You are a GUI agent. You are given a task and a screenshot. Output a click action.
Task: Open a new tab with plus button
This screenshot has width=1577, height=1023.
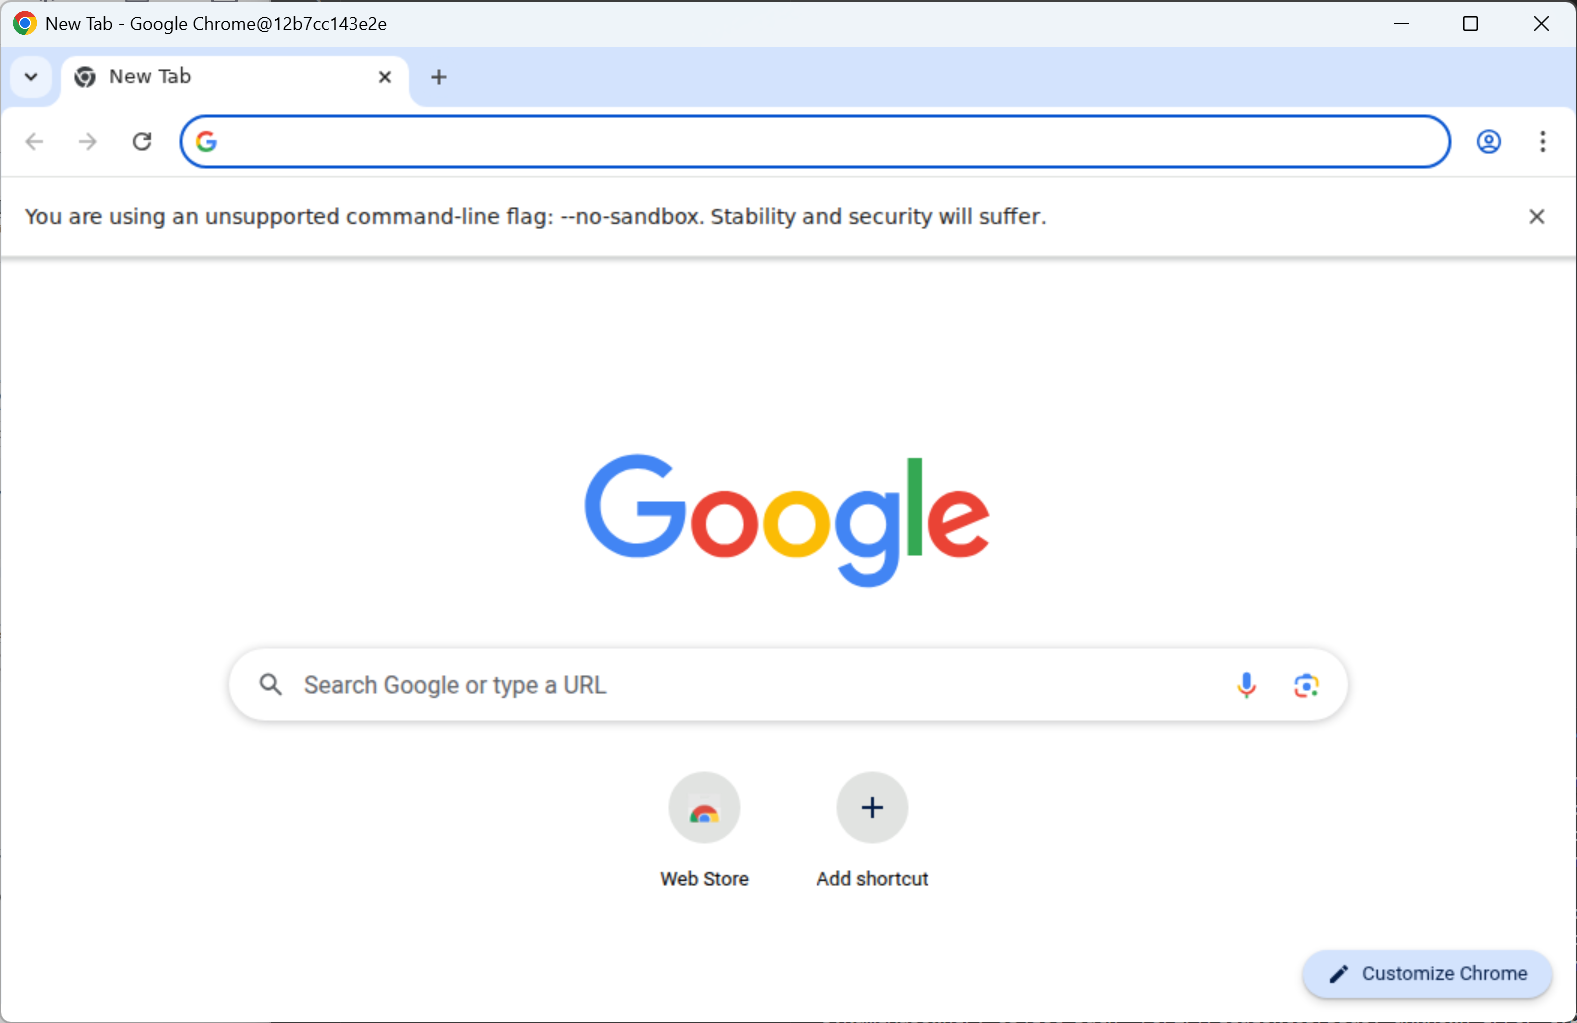pyautogui.click(x=439, y=77)
